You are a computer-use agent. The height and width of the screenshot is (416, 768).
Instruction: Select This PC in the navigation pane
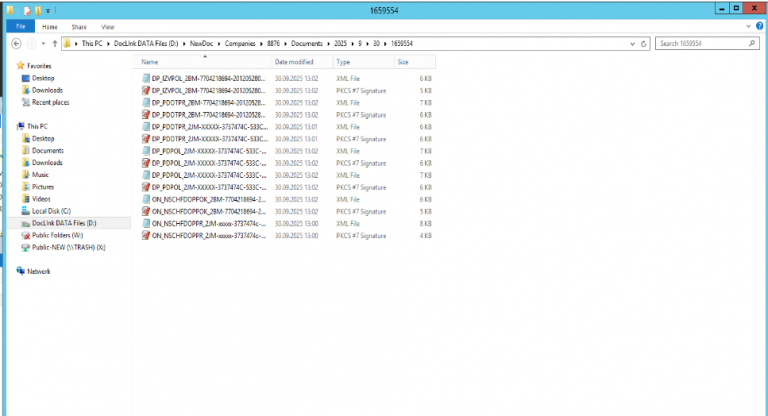37,126
